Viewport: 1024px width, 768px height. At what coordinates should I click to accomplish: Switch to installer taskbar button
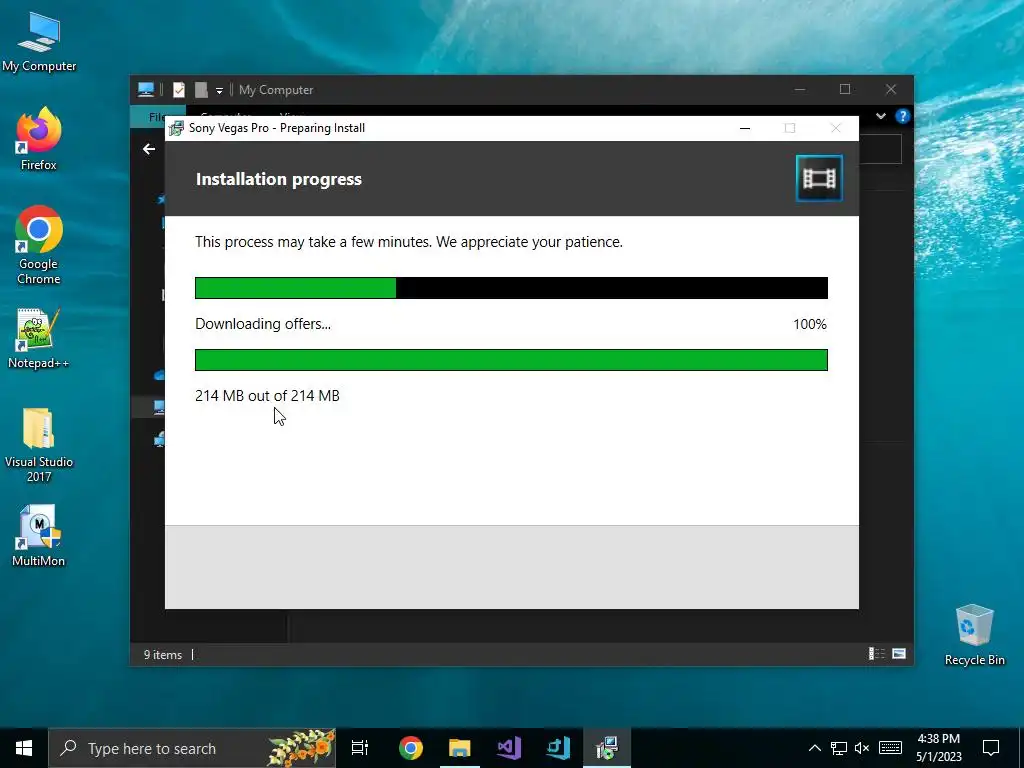pos(607,748)
